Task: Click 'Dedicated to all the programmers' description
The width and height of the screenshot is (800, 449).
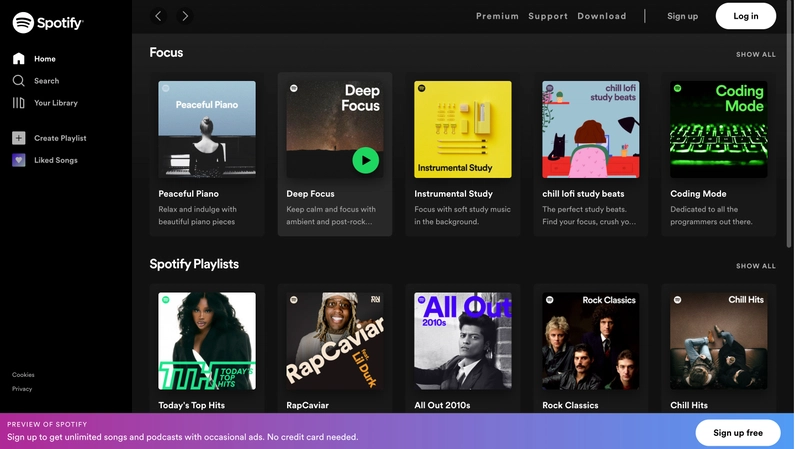Action: pyautogui.click(x=711, y=215)
